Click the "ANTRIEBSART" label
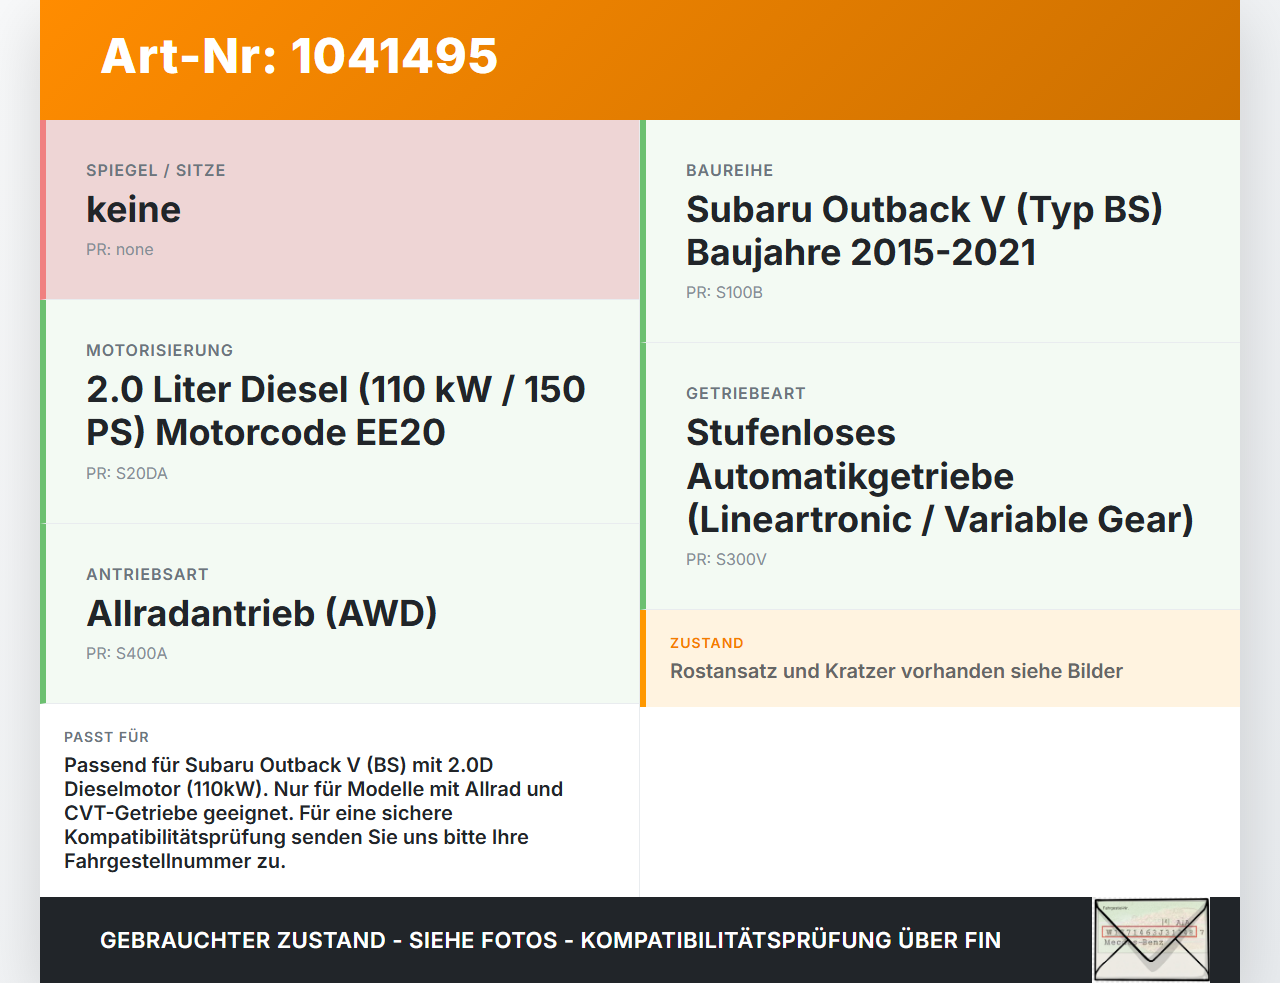This screenshot has height=983, width=1280. (148, 575)
